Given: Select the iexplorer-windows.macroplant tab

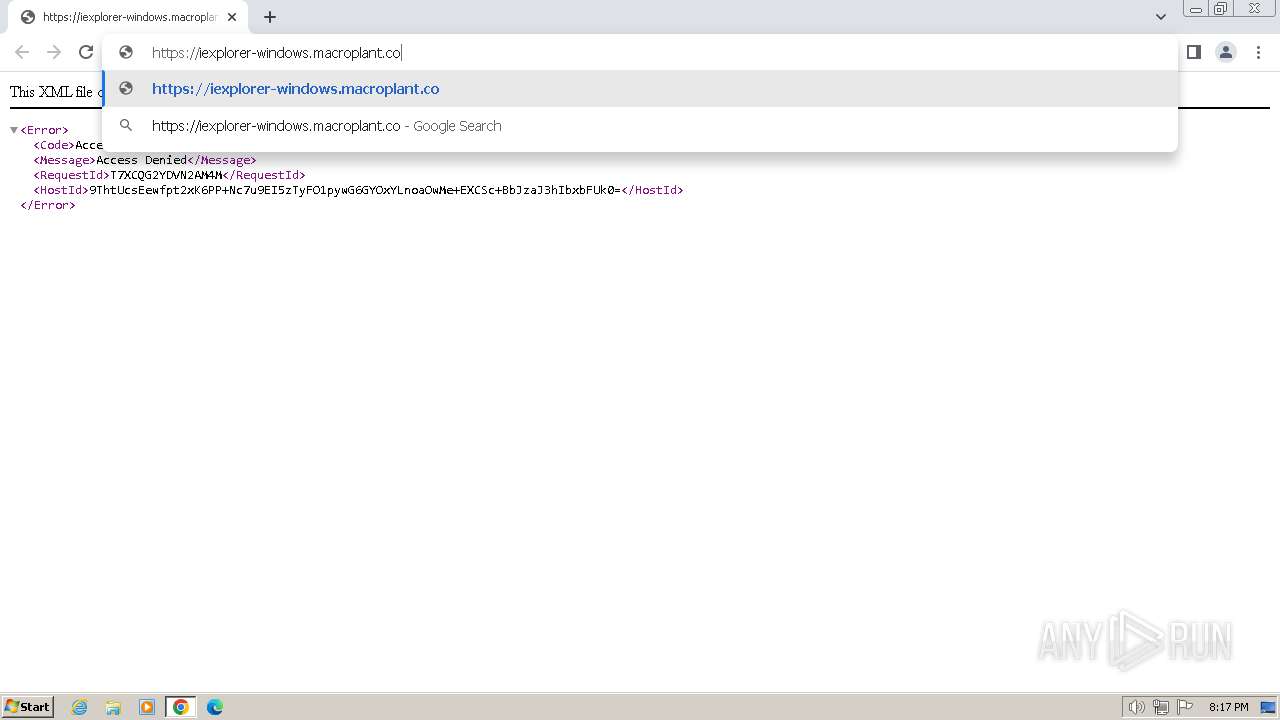Looking at the screenshot, I should coord(128,17).
